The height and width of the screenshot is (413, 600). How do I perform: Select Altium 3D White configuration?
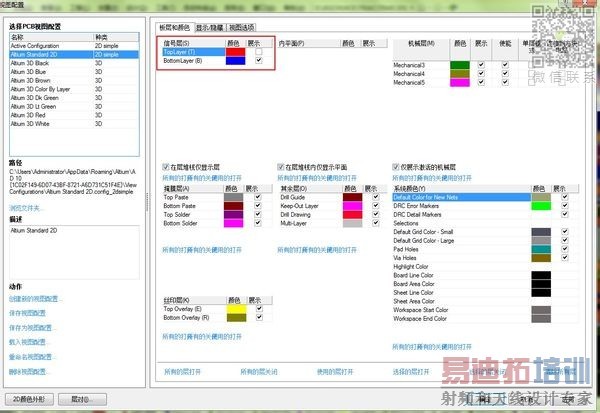pos(74,124)
